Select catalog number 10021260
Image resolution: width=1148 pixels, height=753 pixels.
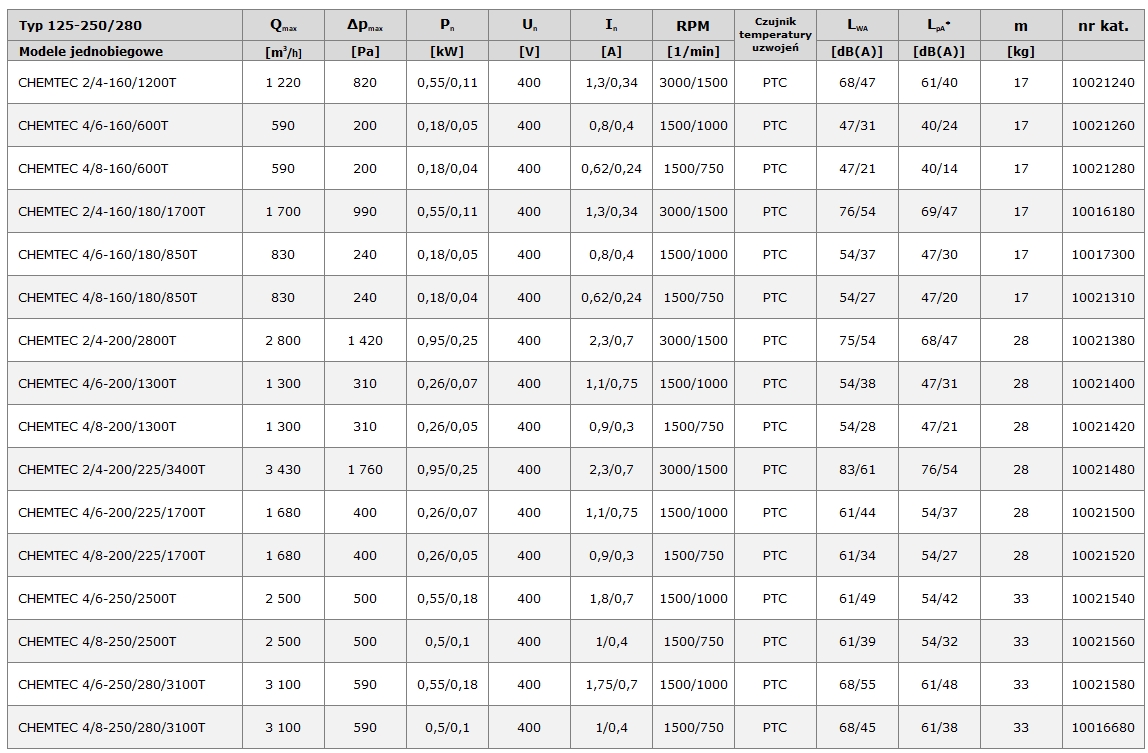[1102, 126]
